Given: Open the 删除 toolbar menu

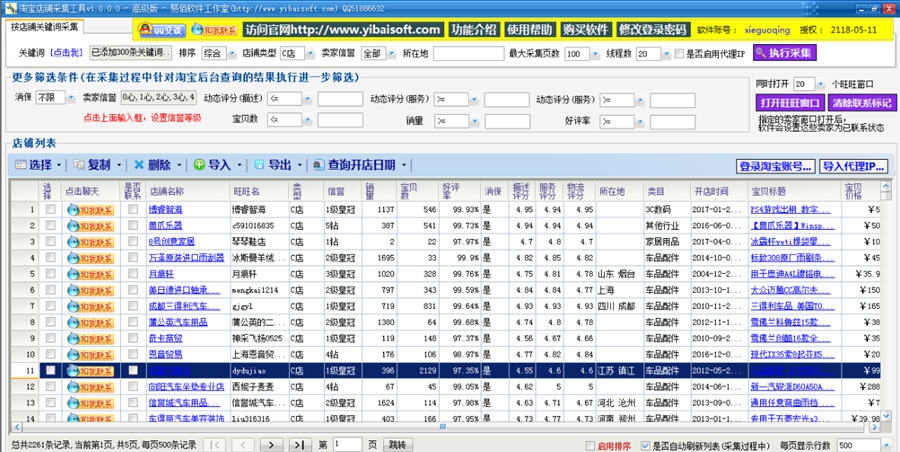Looking at the screenshot, I should click(158, 165).
